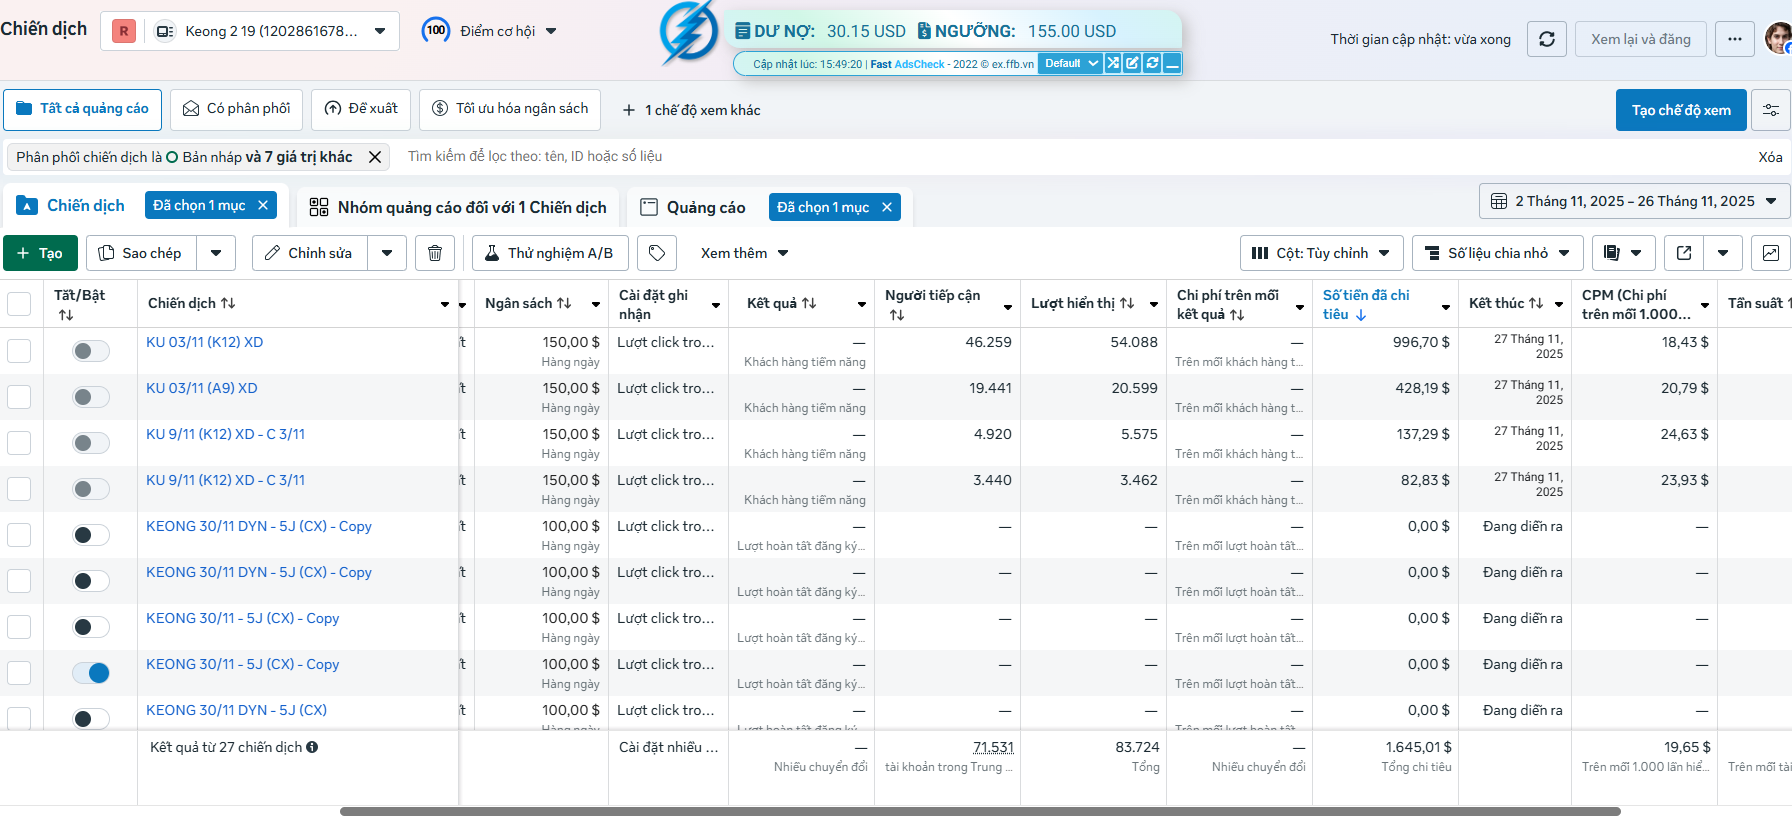This screenshot has height=819, width=1792.
Task: Click the red R account icon
Action: click(124, 31)
